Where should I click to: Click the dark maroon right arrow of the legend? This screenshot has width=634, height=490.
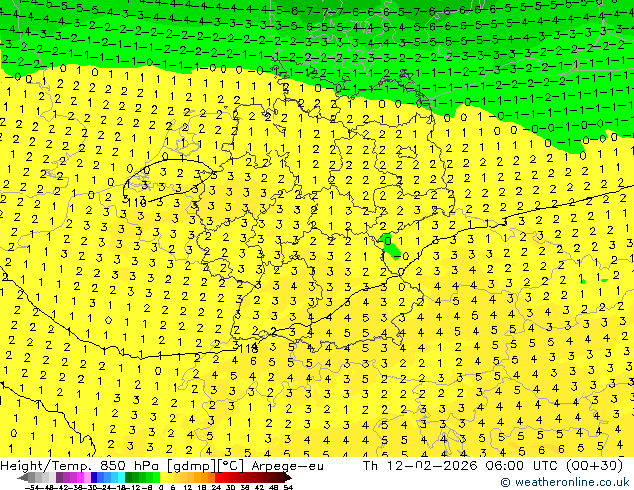(288, 478)
